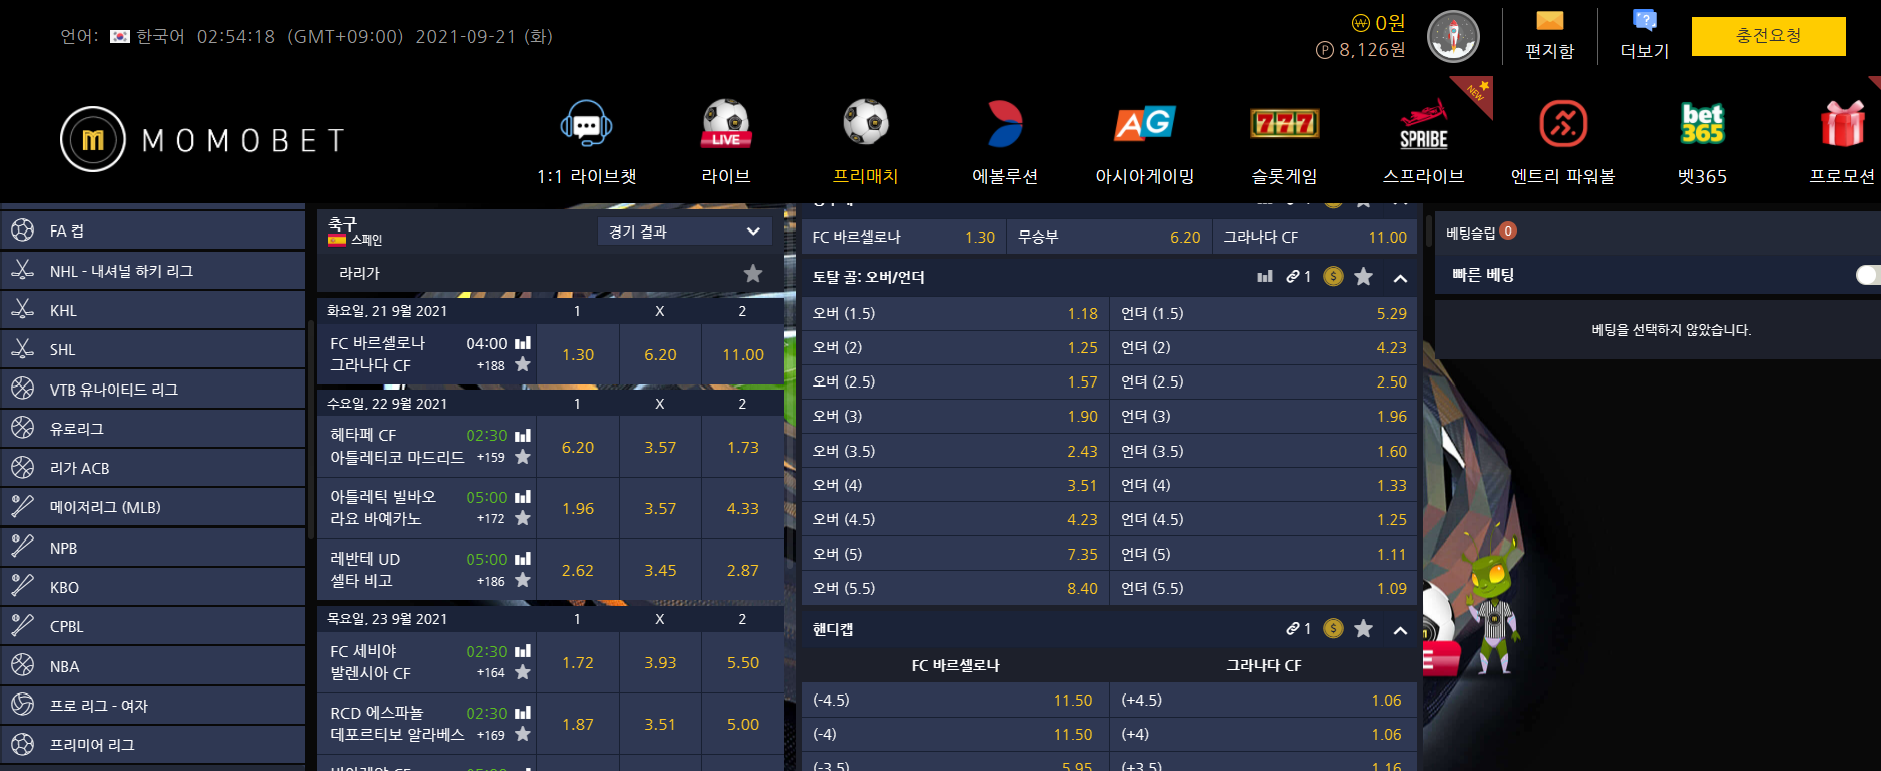The width and height of the screenshot is (1881, 771).
Task: Click the rocket profile avatar
Action: 1452,37
